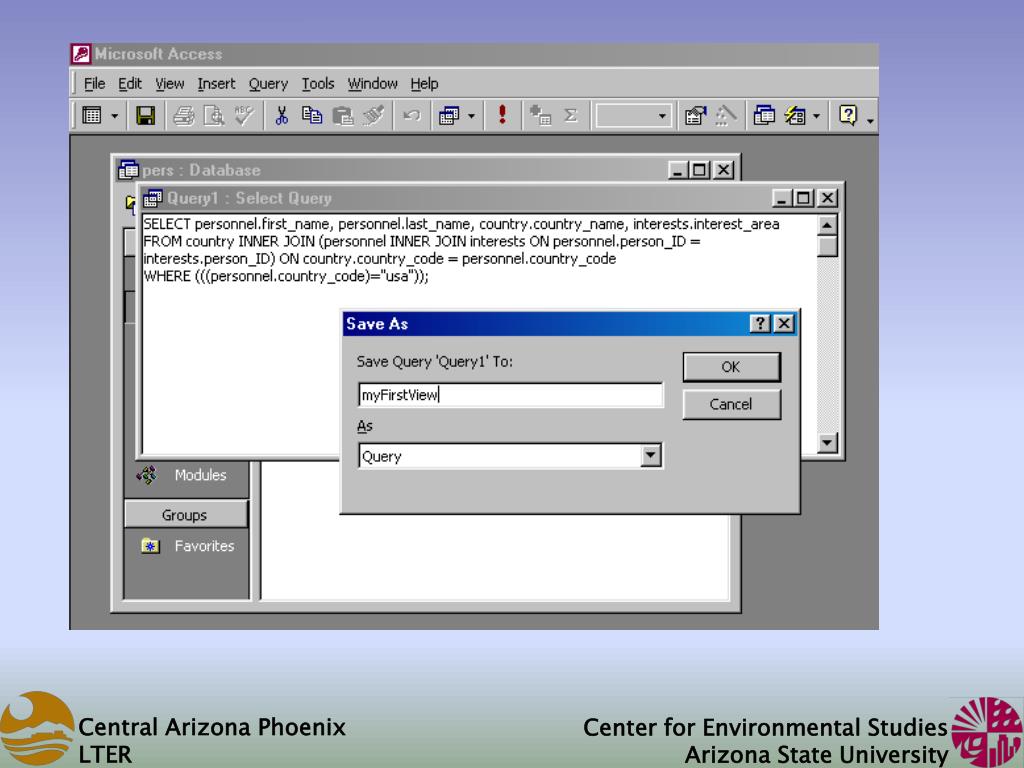Click the Format Painter brush icon

coord(373,116)
